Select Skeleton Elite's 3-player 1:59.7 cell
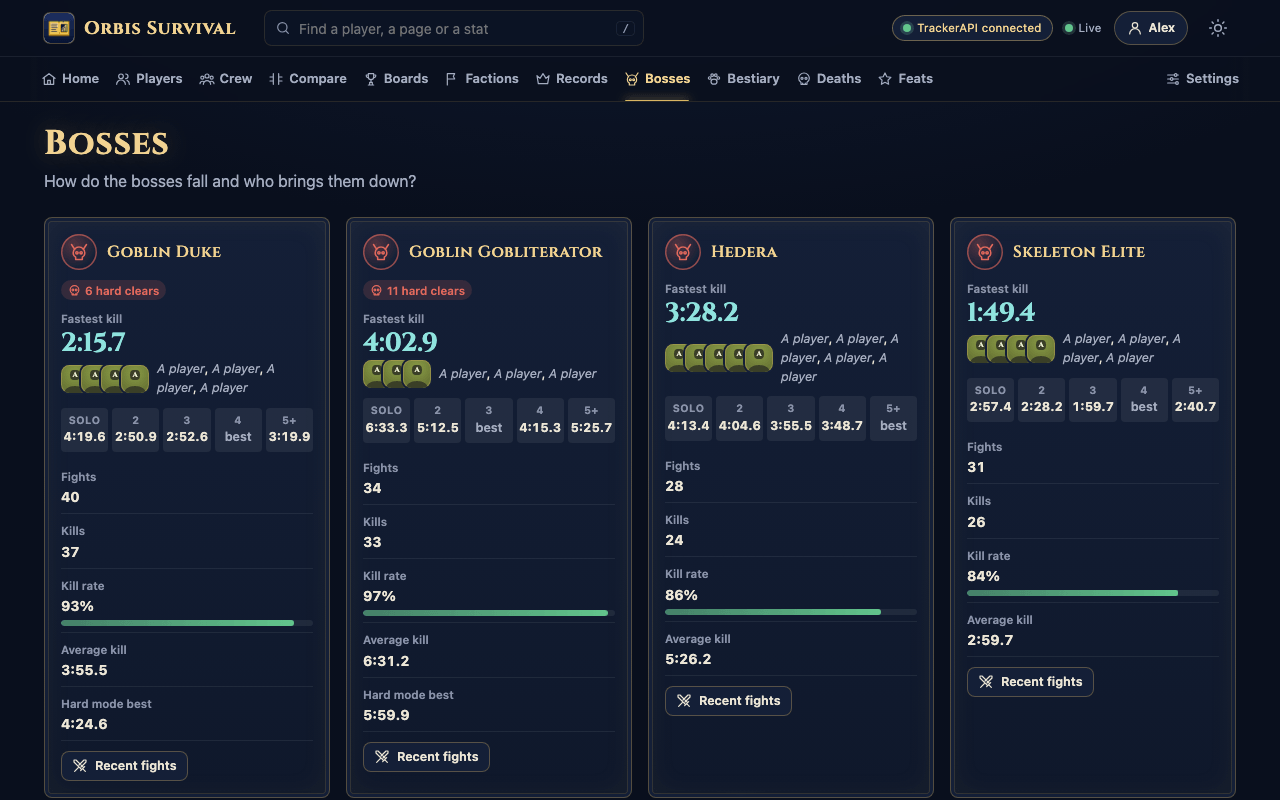The image size is (1280, 800). (1093, 399)
